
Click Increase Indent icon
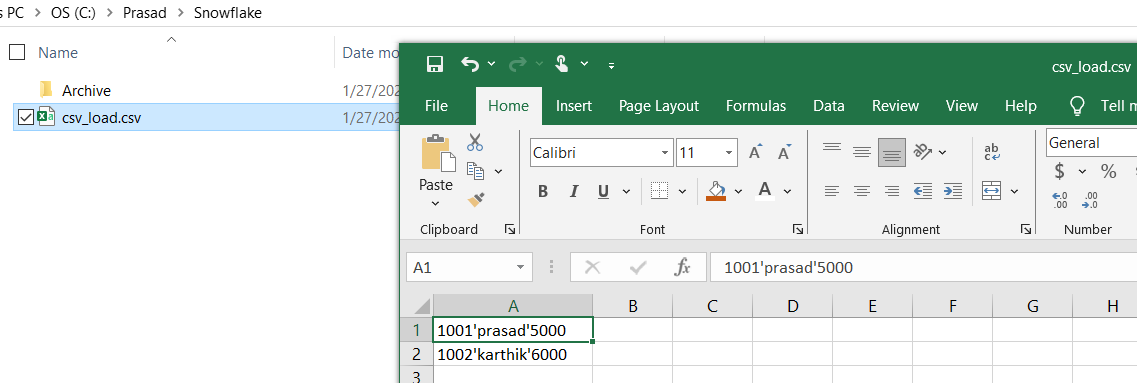point(953,192)
